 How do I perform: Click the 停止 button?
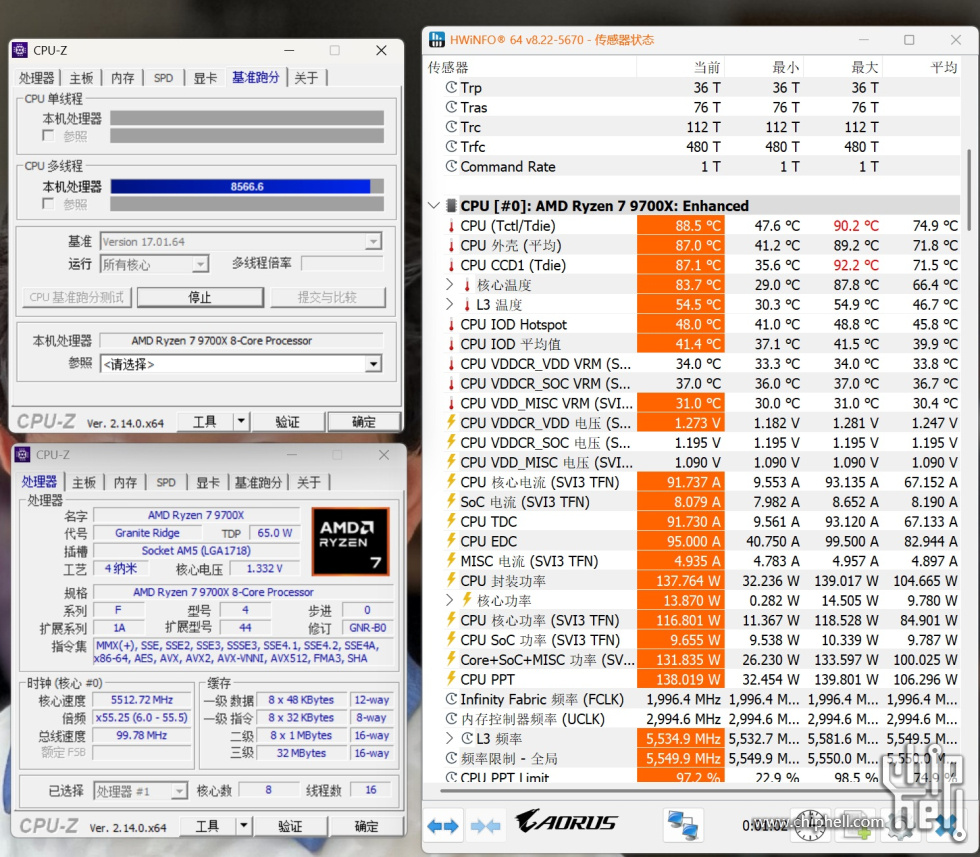pos(201,297)
